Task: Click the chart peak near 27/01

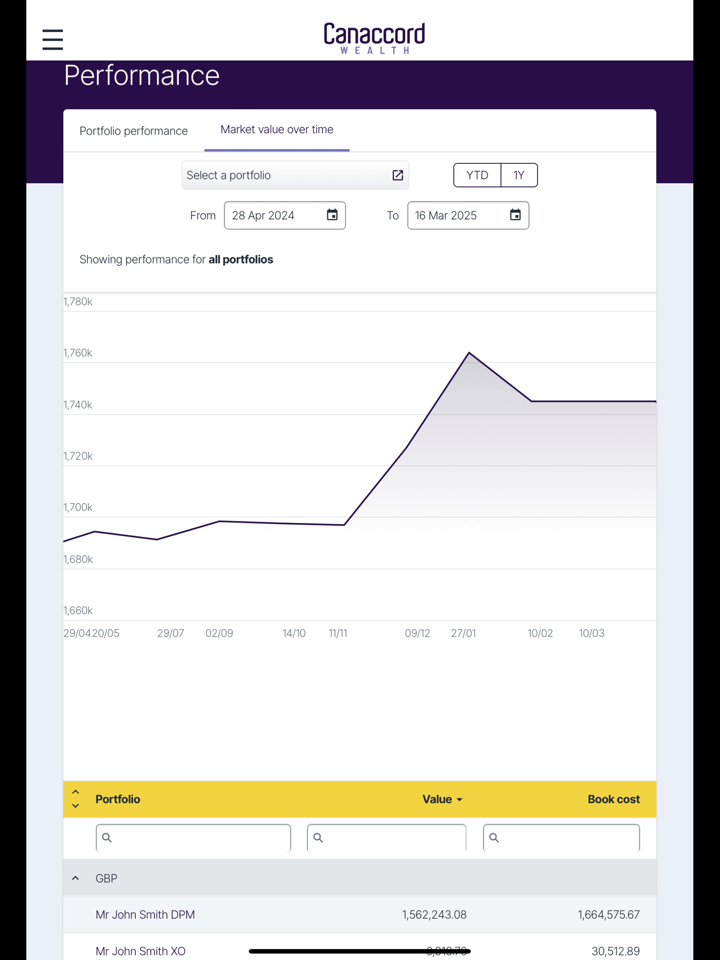Action: [x=469, y=353]
